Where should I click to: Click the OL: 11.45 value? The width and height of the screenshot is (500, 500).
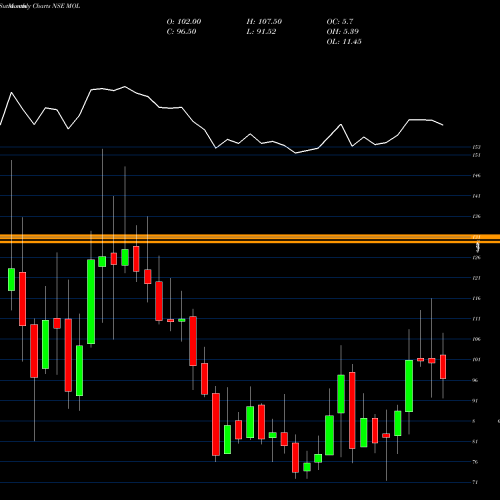(x=344, y=41)
